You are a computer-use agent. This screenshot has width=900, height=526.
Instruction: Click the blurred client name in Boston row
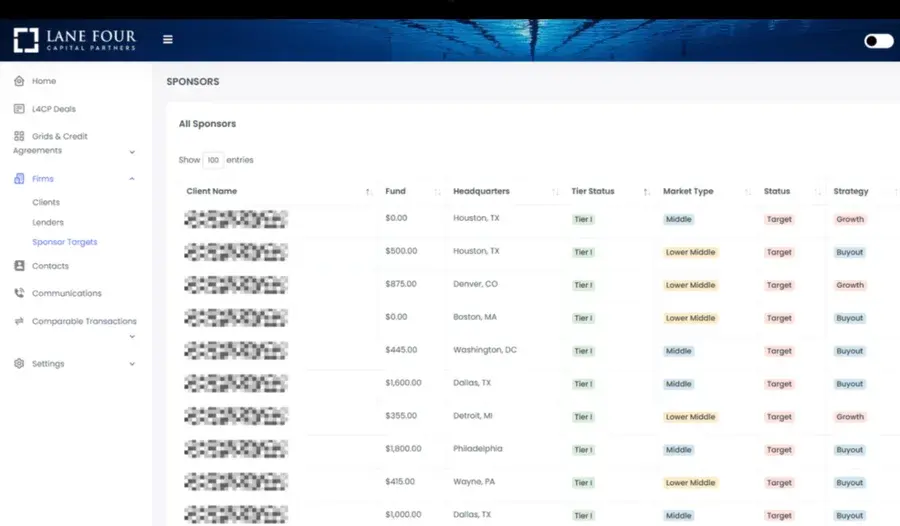(x=235, y=318)
